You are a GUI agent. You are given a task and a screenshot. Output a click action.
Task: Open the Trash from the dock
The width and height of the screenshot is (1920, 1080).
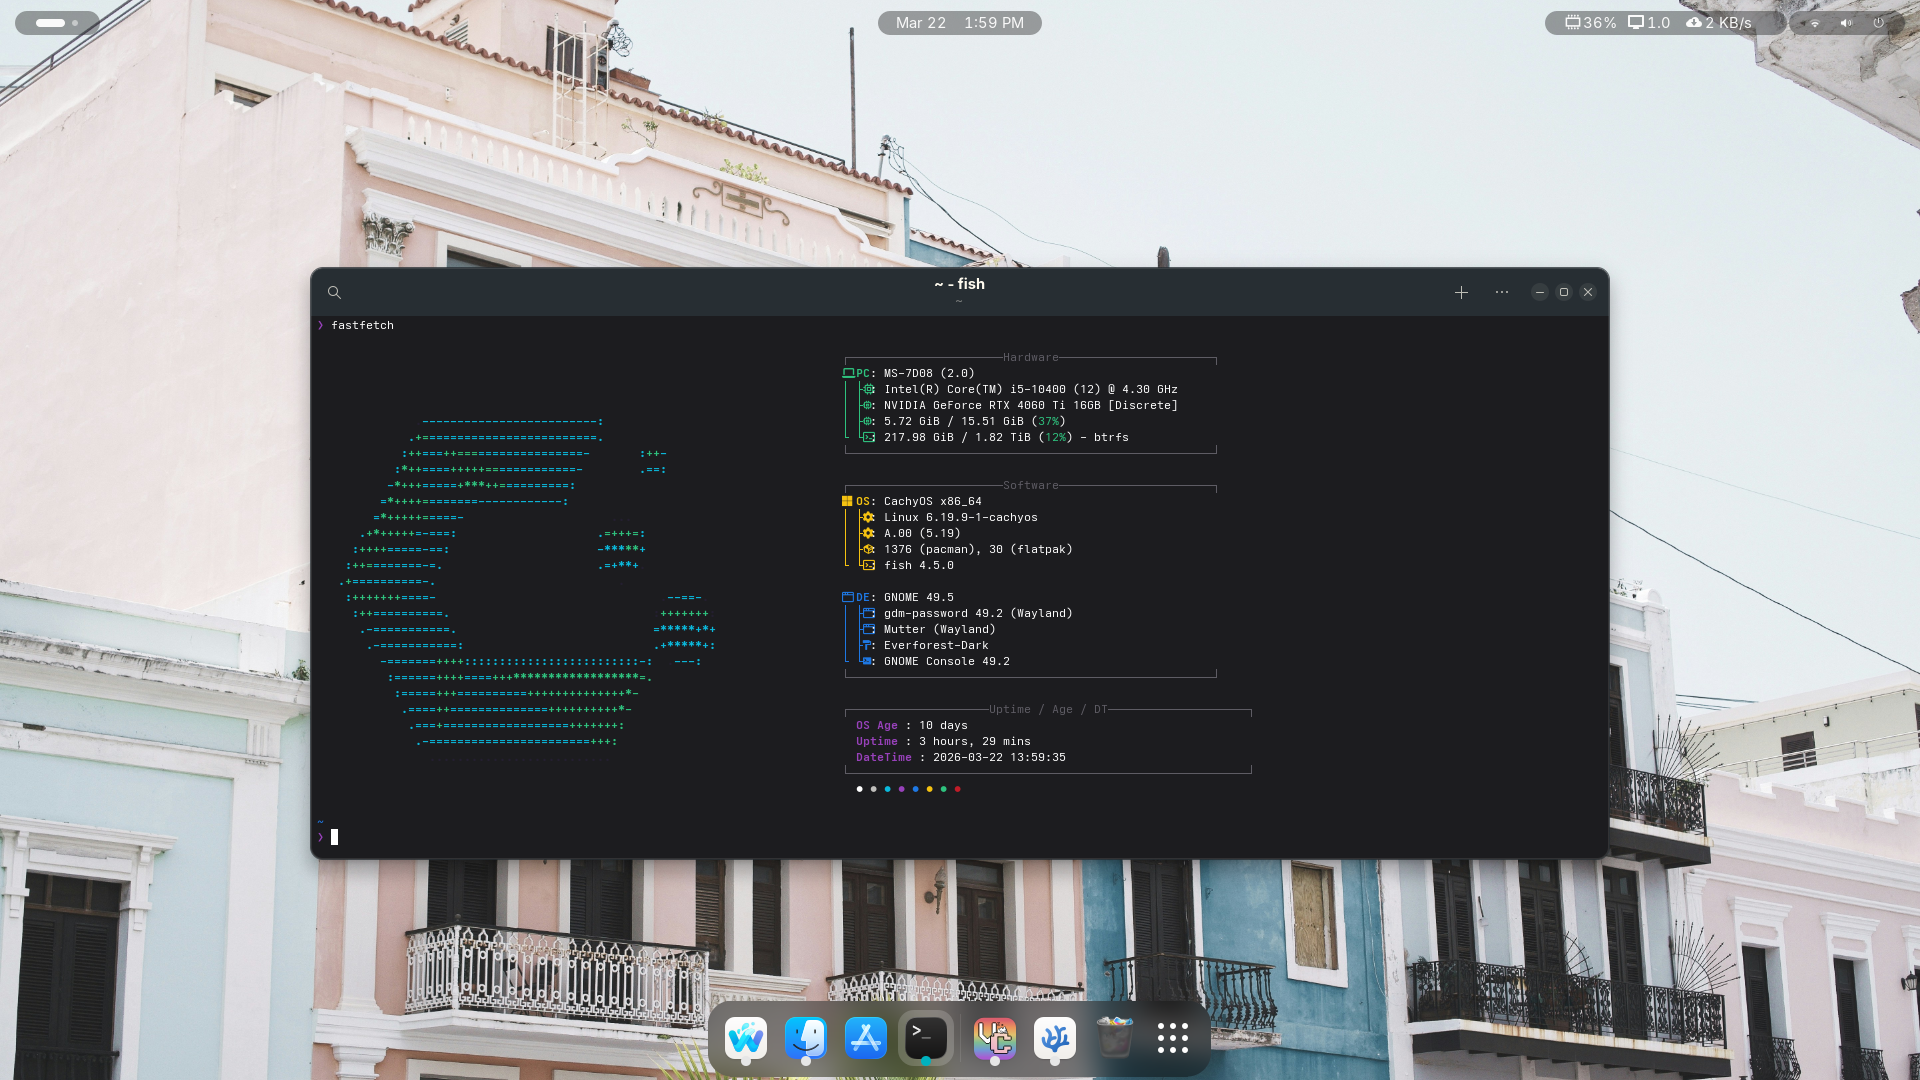tap(1114, 1038)
